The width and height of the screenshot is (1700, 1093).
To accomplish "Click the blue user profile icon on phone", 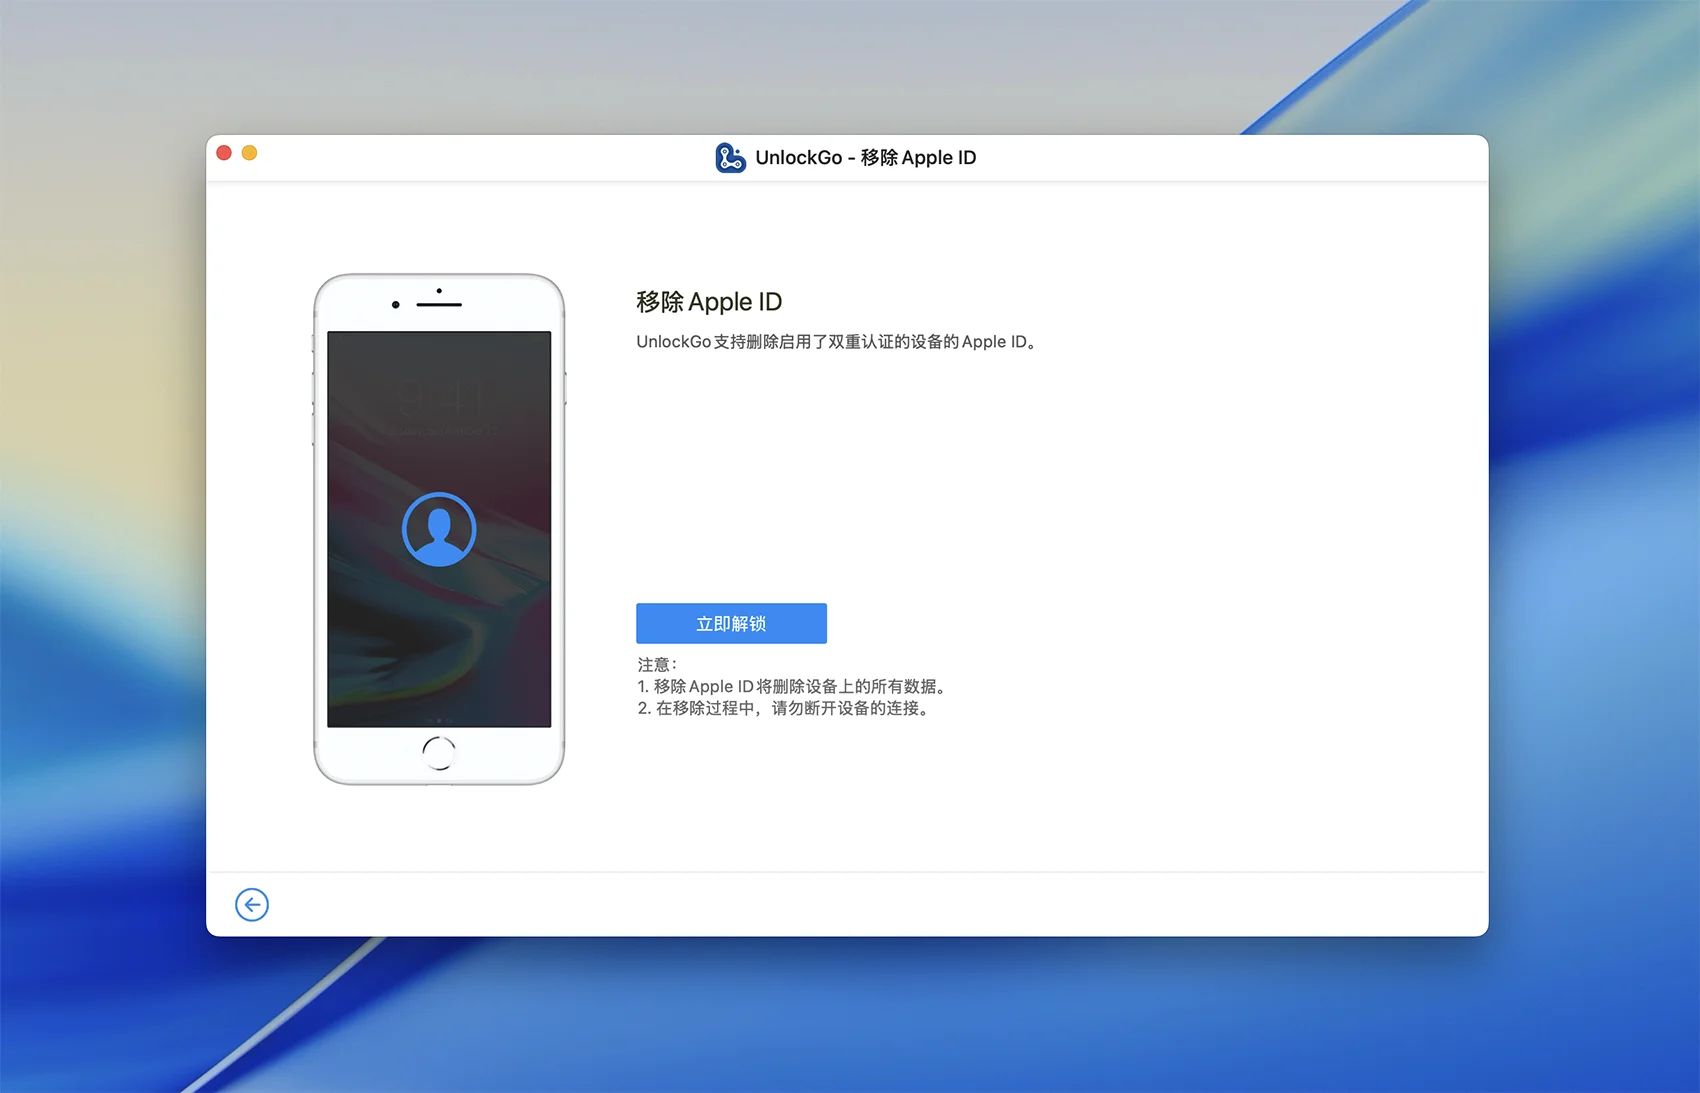I will coord(439,529).
